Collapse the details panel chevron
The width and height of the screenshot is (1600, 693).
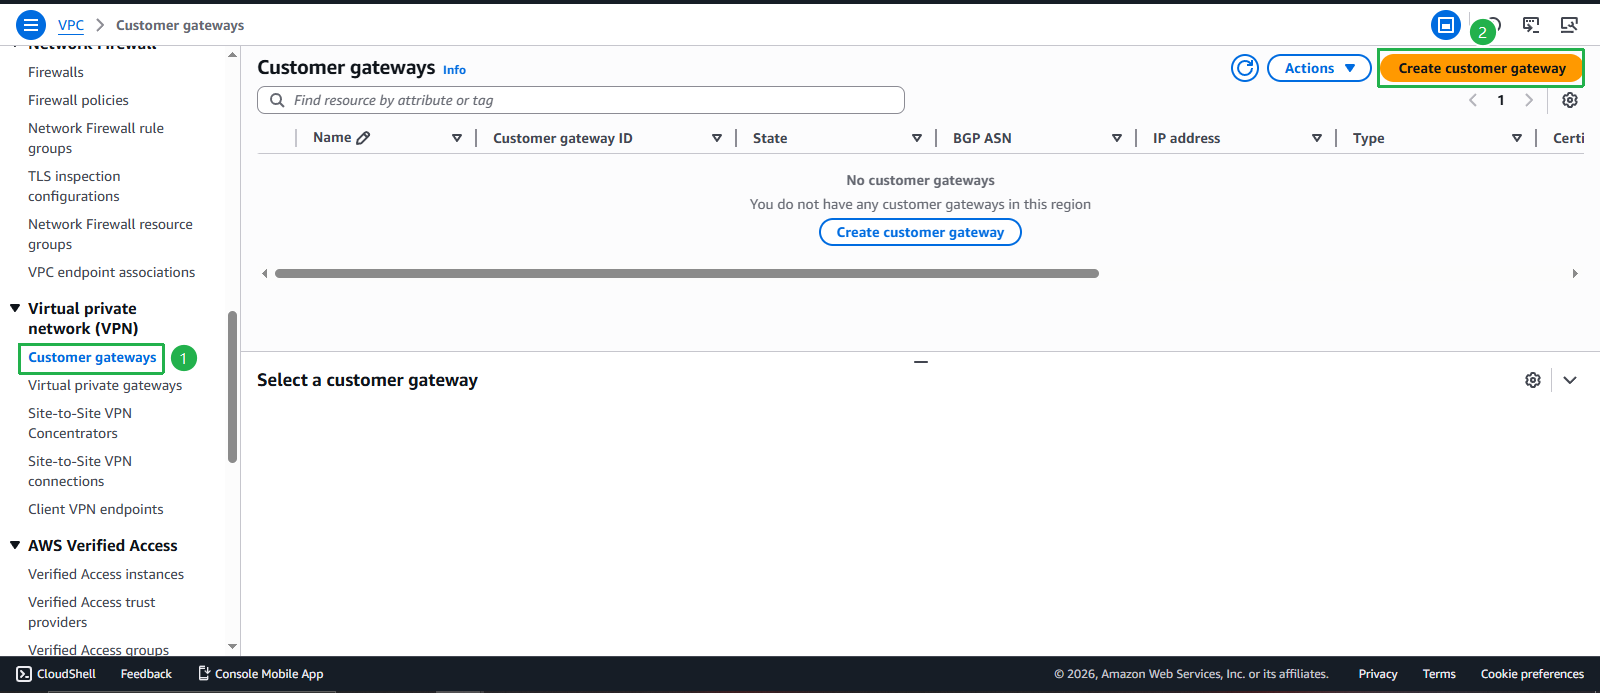coord(1570,380)
